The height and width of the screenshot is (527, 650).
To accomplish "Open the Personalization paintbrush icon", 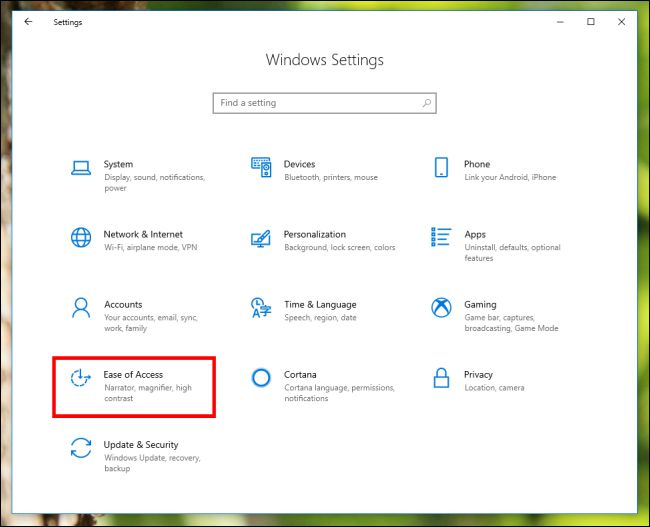I will coord(261,238).
